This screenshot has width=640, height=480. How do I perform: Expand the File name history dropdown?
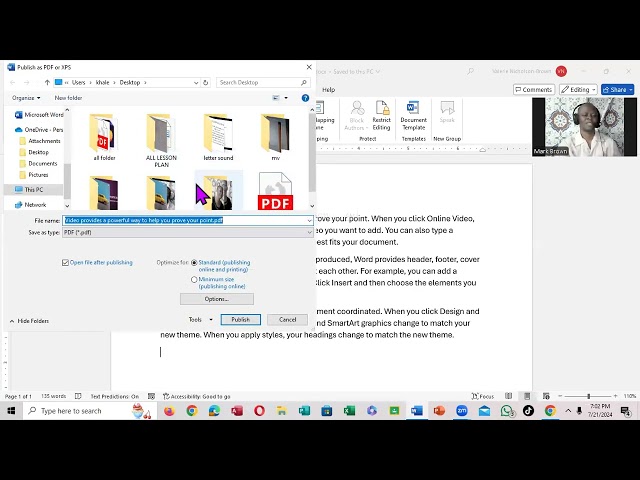click(x=309, y=220)
